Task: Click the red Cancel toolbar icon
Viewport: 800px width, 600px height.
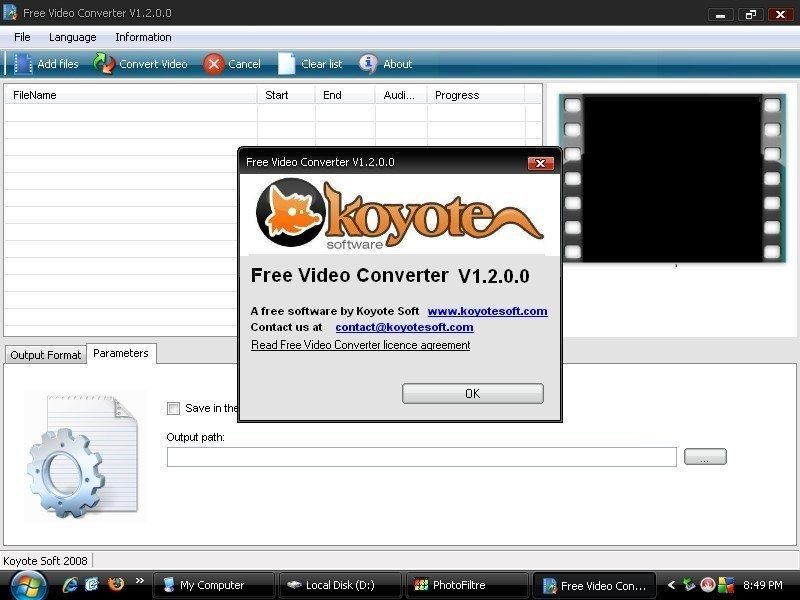Action: click(x=214, y=63)
